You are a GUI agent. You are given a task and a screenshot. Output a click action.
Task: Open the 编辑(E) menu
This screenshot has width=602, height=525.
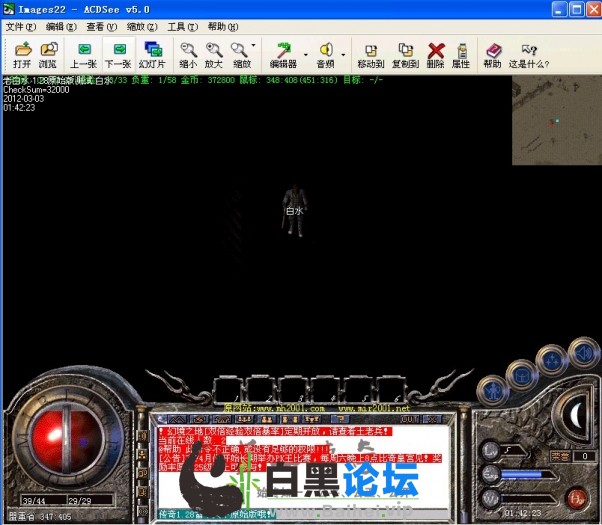[61, 27]
